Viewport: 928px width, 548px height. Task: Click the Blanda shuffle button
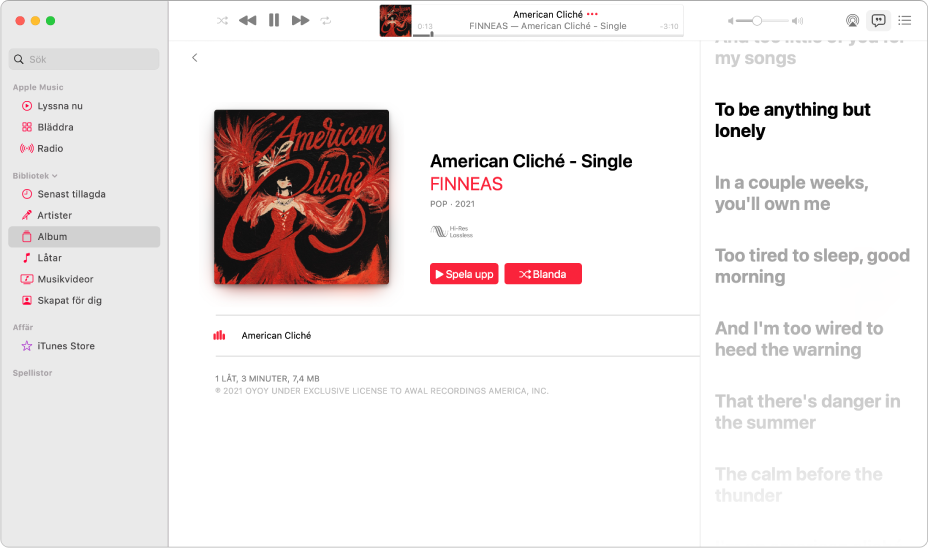[543, 274]
